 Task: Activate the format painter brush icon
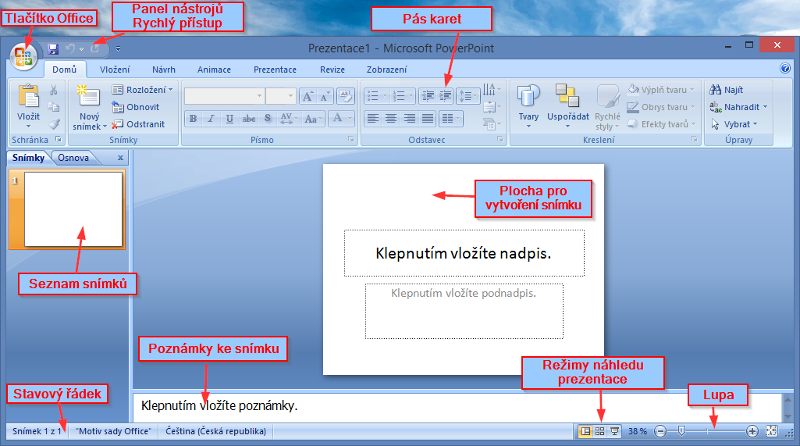click(53, 124)
